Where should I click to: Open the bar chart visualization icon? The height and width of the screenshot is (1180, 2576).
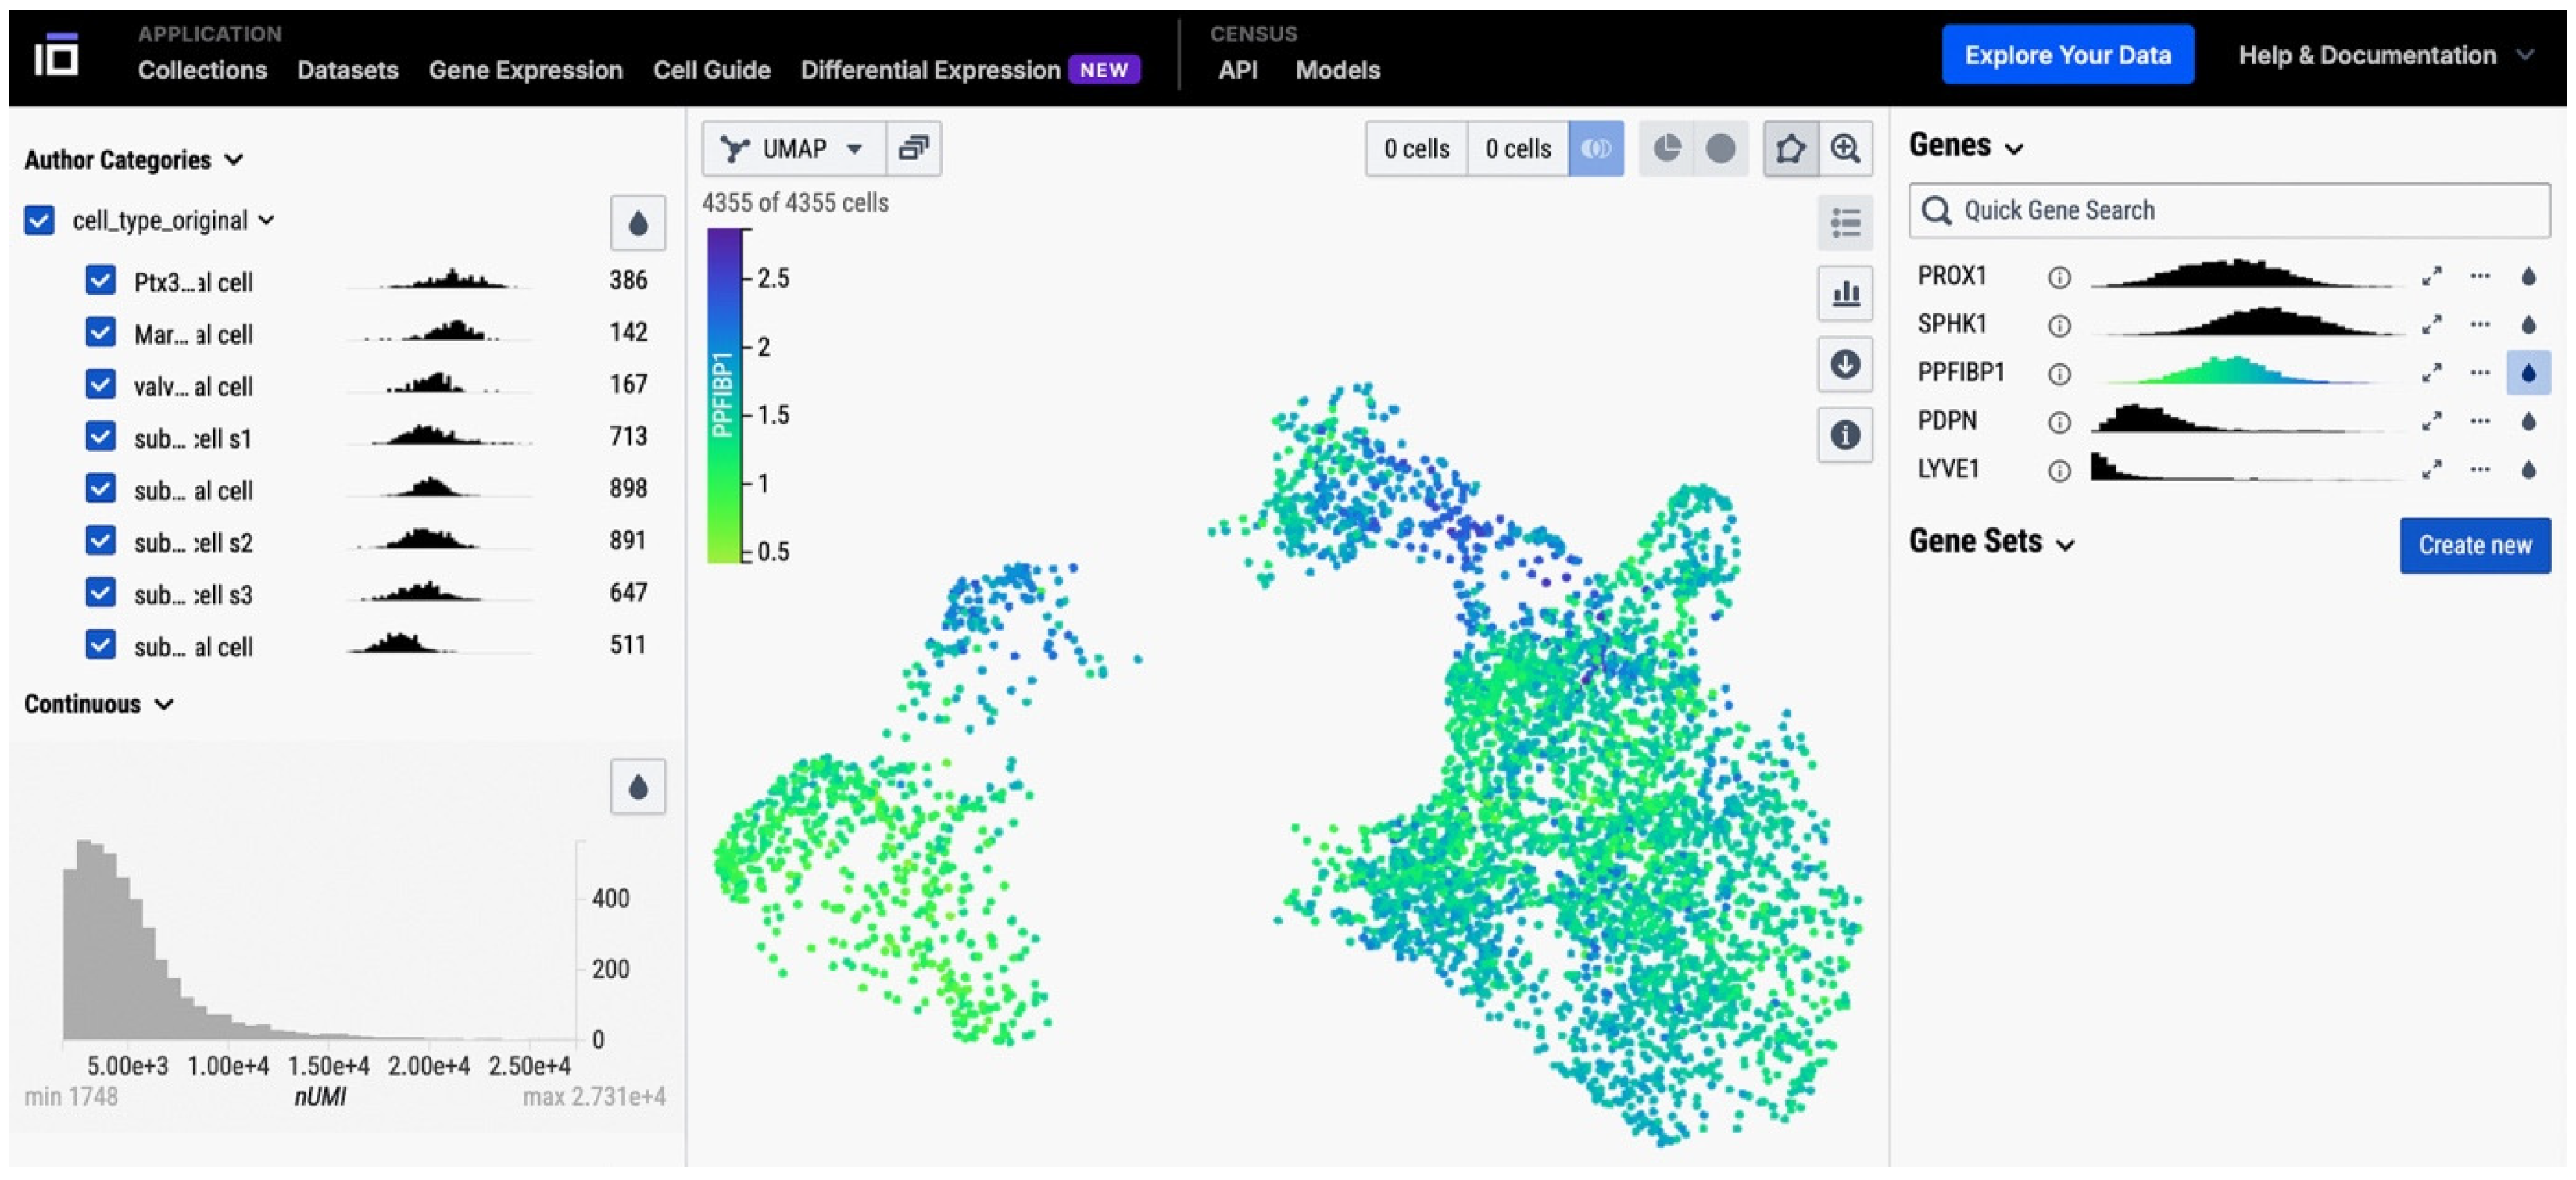(x=1845, y=293)
